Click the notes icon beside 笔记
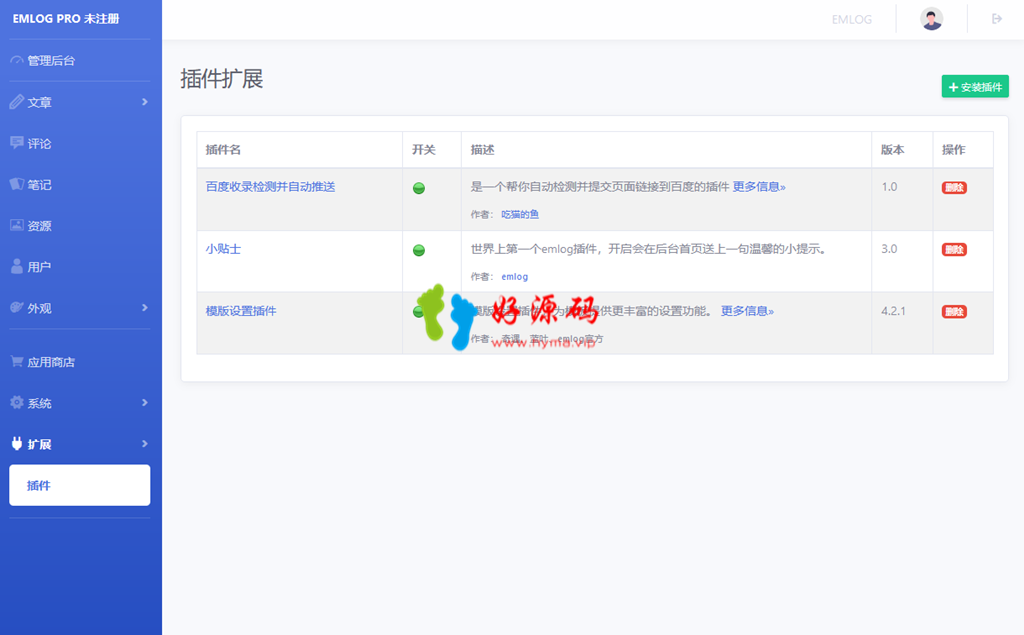 16,184
